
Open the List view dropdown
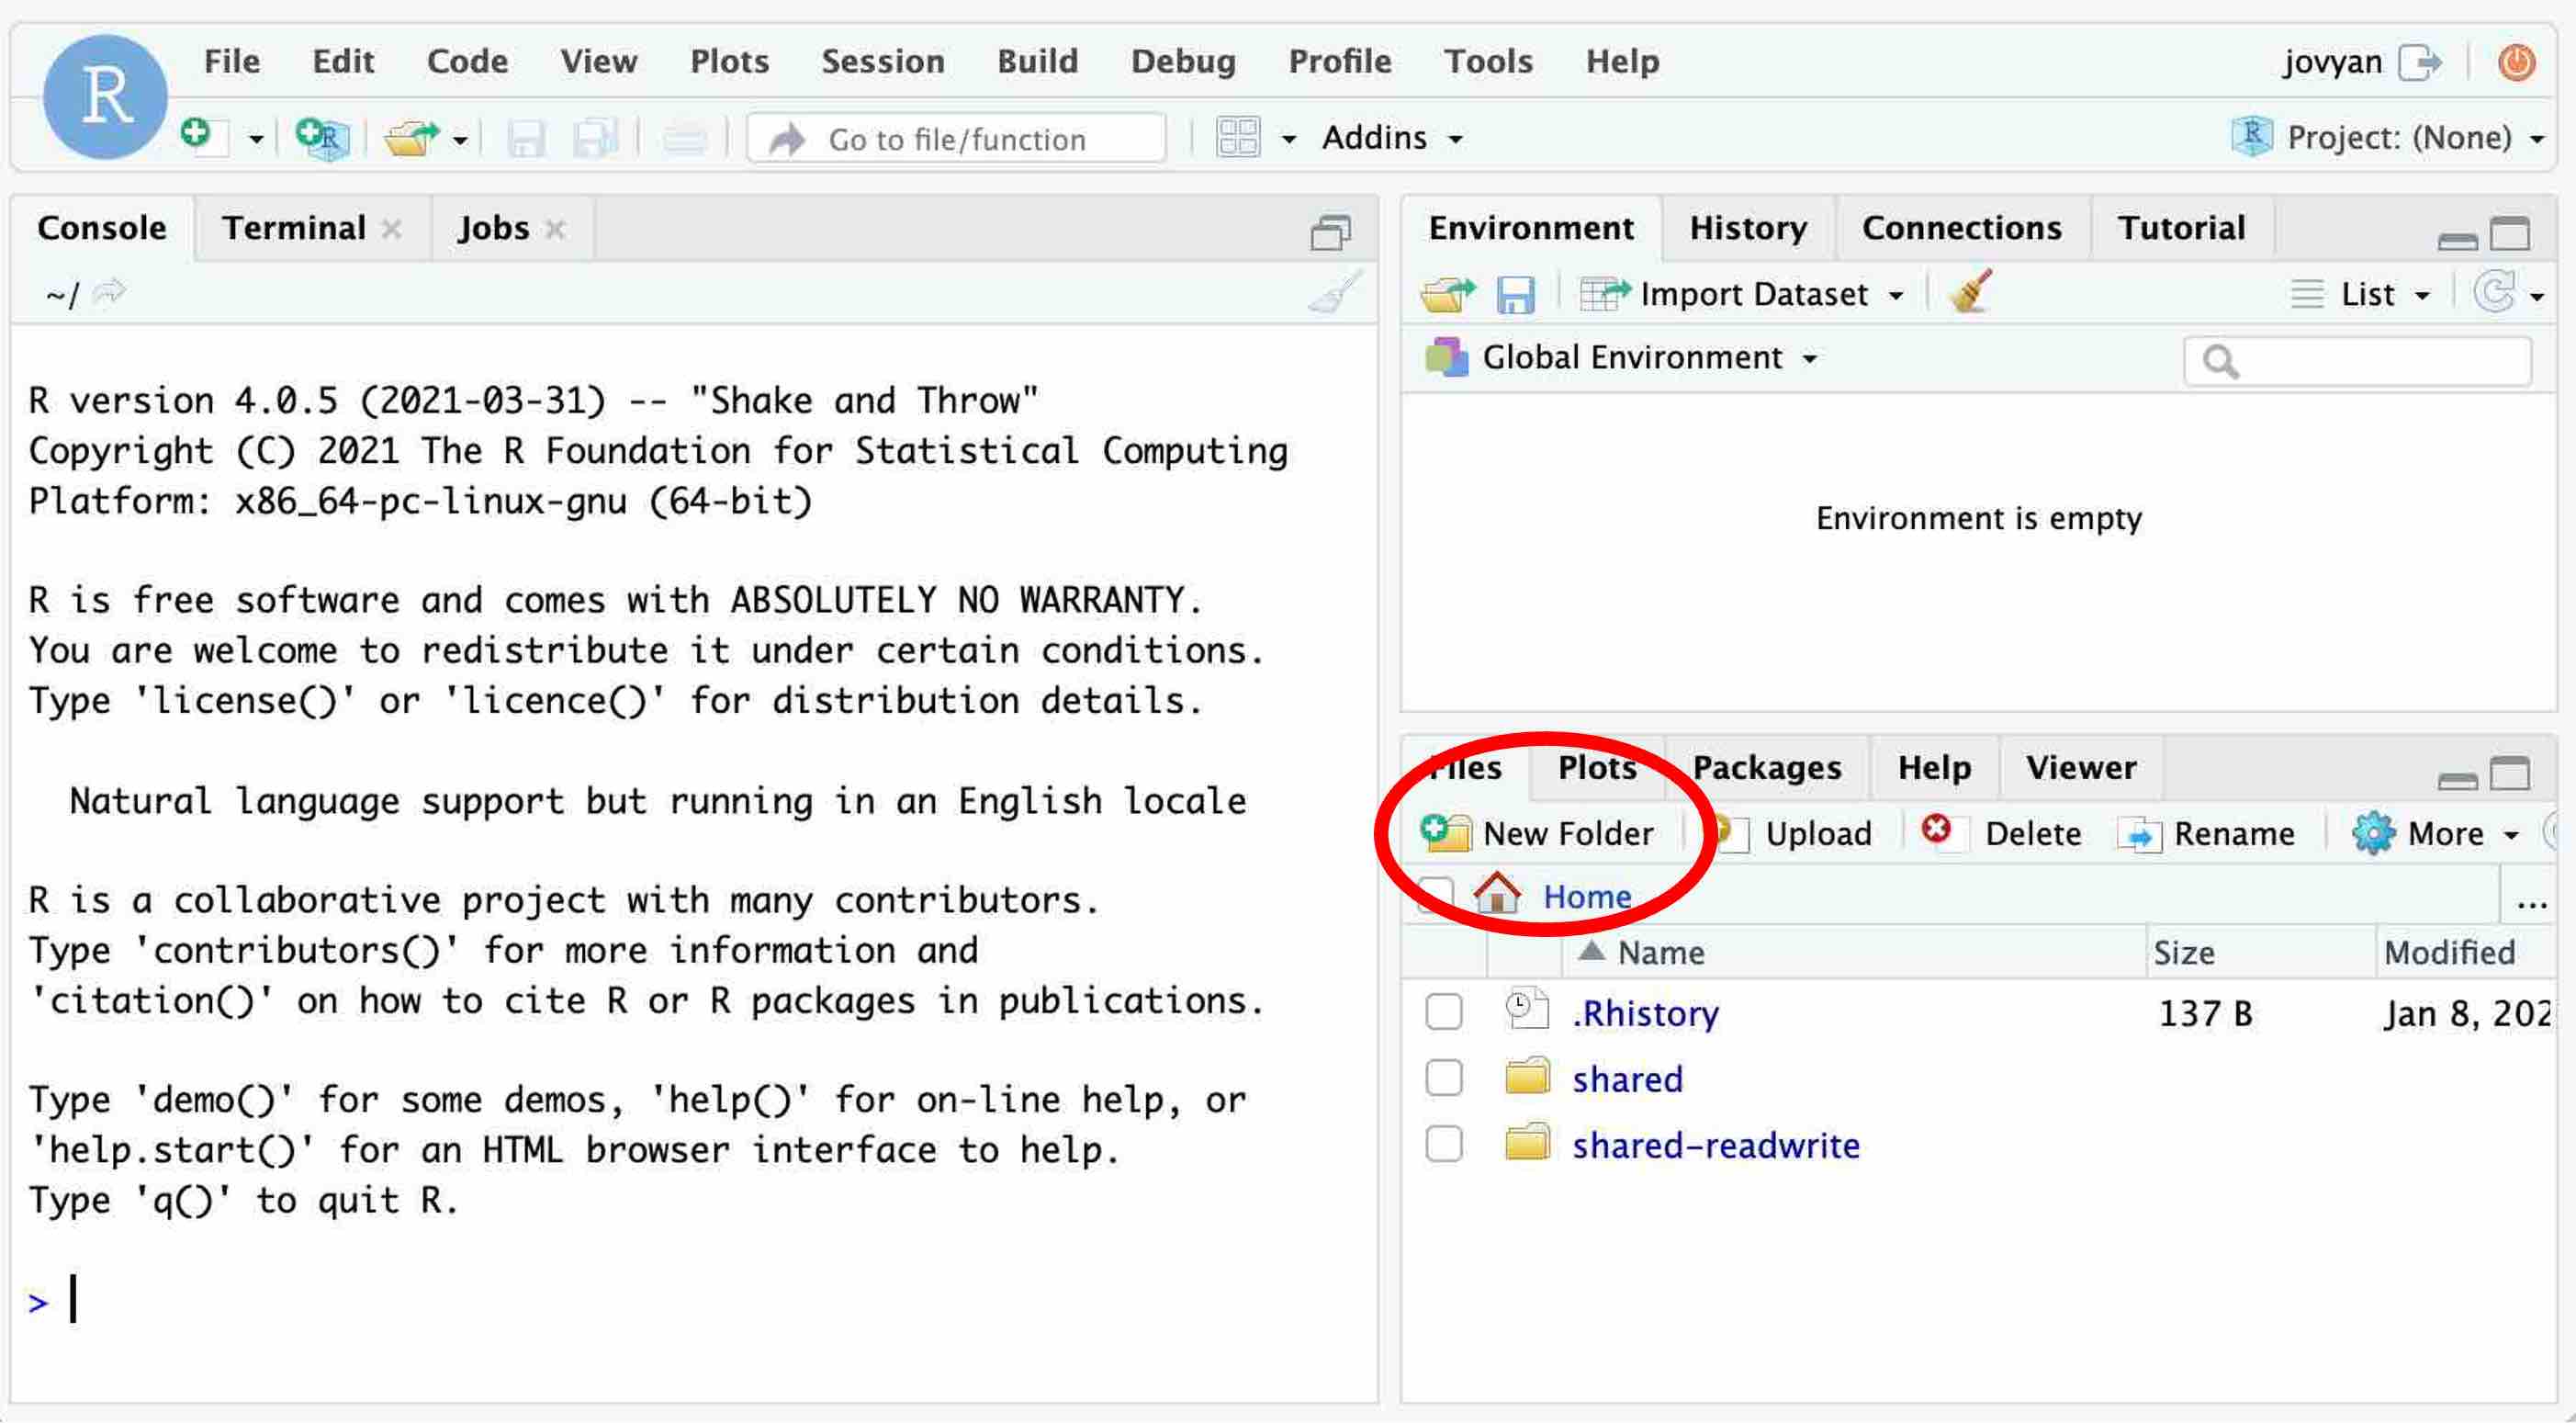2360,294
